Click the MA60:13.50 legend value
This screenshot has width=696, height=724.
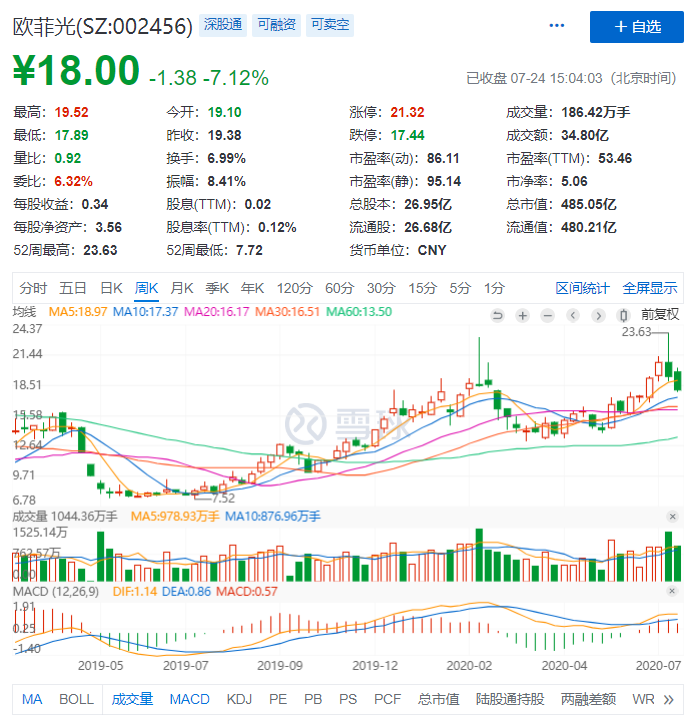click(359, 312)
